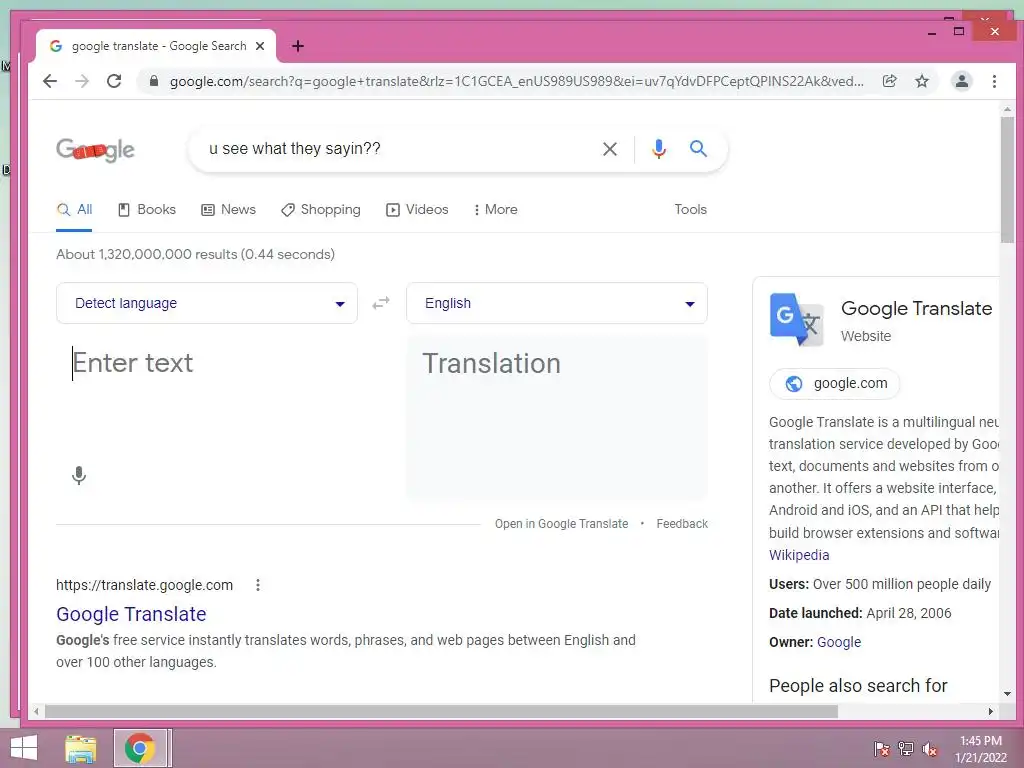
Task: Open the Chrome profile avatar
Action: (961, 81)
